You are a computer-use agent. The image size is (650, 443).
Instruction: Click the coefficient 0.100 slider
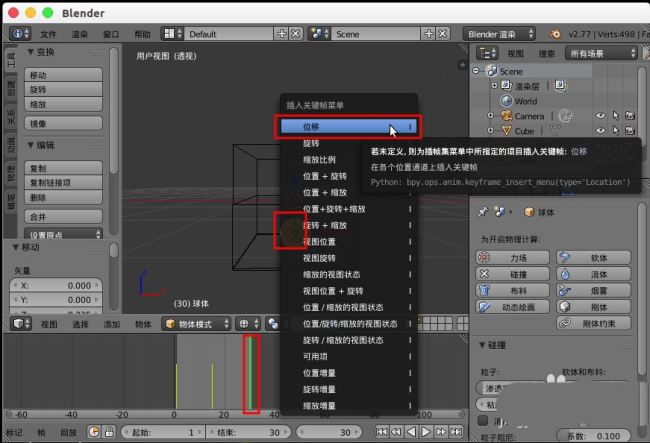[x=594, y=436]
